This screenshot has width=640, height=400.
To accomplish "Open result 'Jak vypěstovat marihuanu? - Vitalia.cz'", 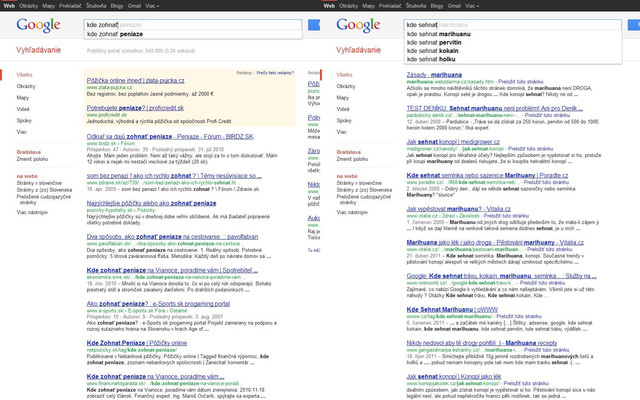I will pos(458,209).
